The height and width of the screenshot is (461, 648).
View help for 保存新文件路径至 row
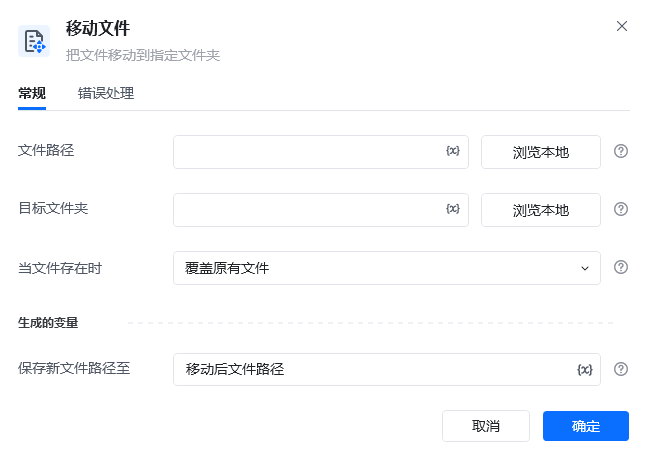(x=621, y=369)
